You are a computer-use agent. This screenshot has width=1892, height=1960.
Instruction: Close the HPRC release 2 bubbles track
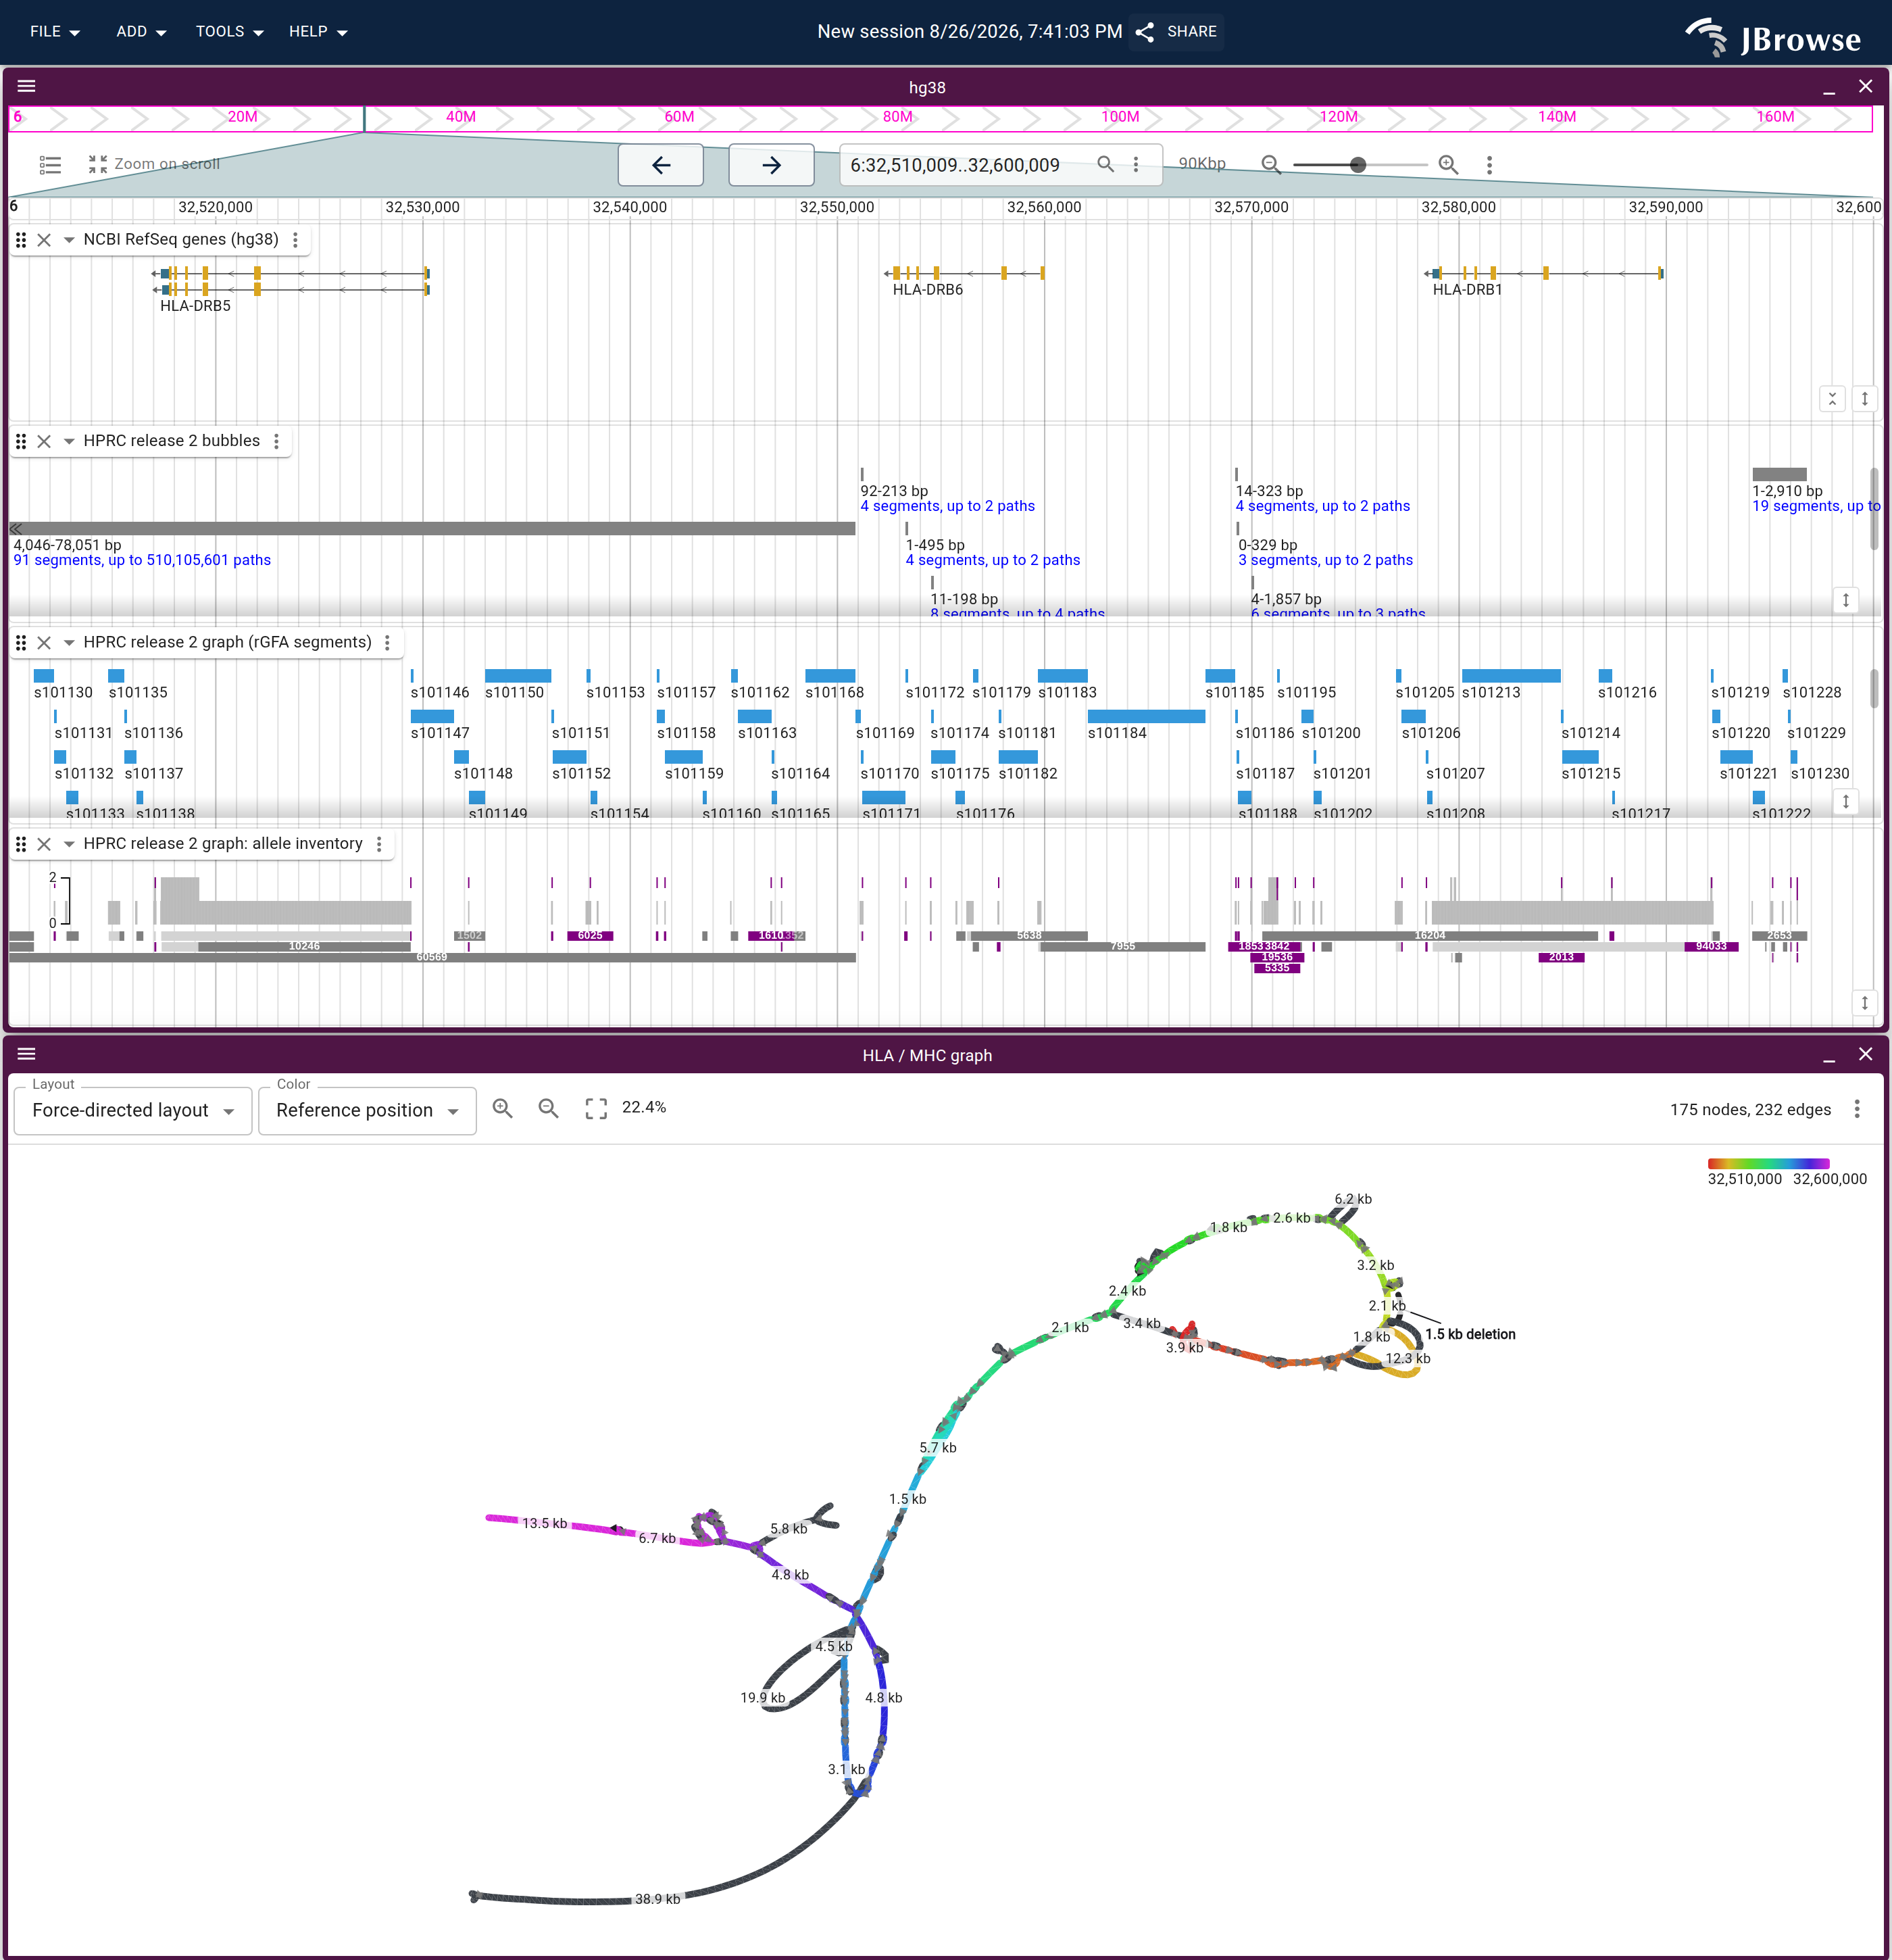[x=44, y=441]
